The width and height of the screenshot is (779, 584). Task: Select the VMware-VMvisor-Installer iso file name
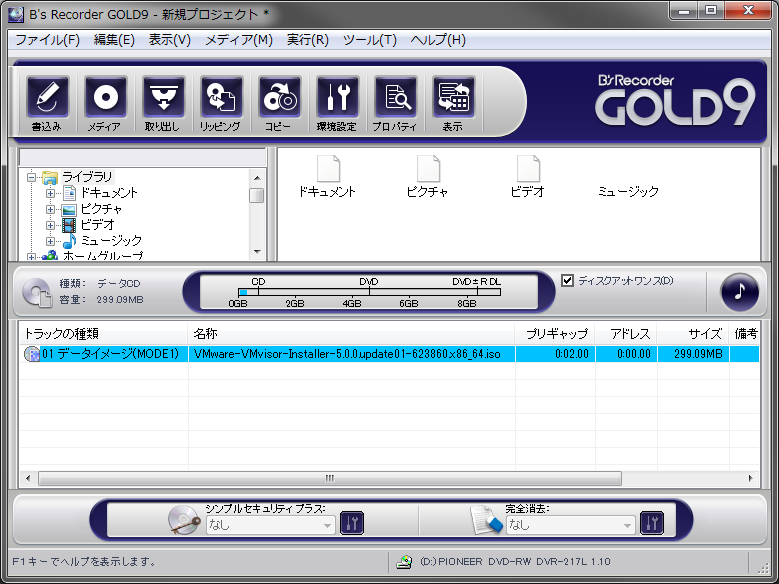click(347, 354)
